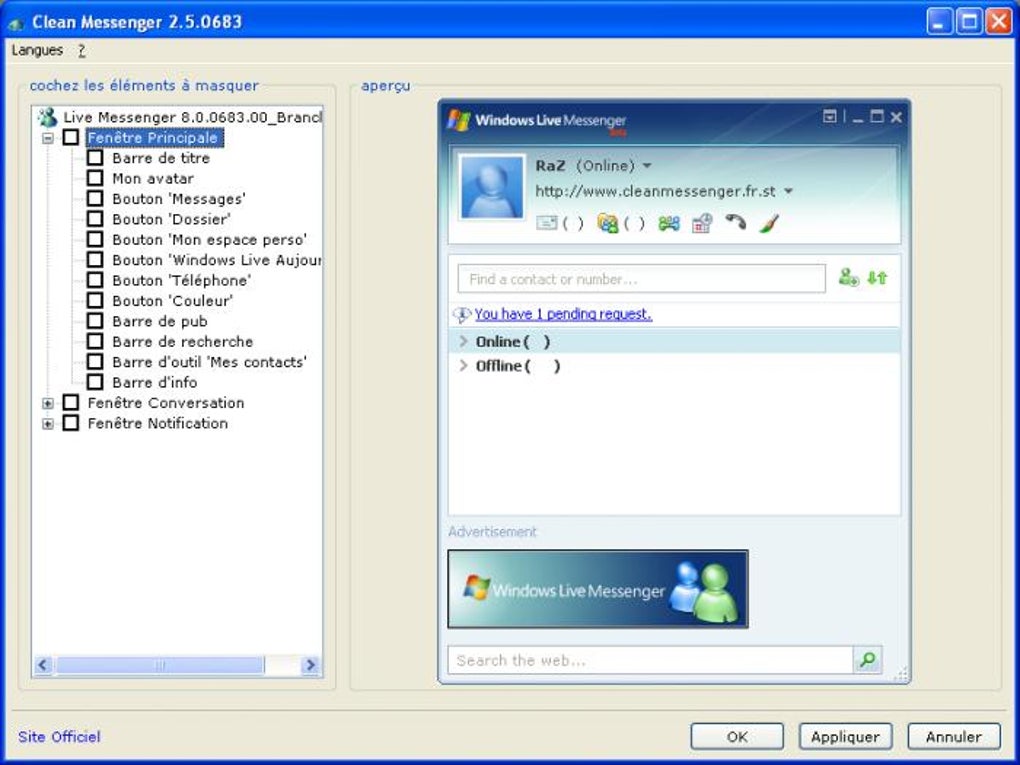This screenshot has height=765, width=1020.
Task: Enable the Bouton 'Dossier' checkbox
Action: (x=95, y=219)
